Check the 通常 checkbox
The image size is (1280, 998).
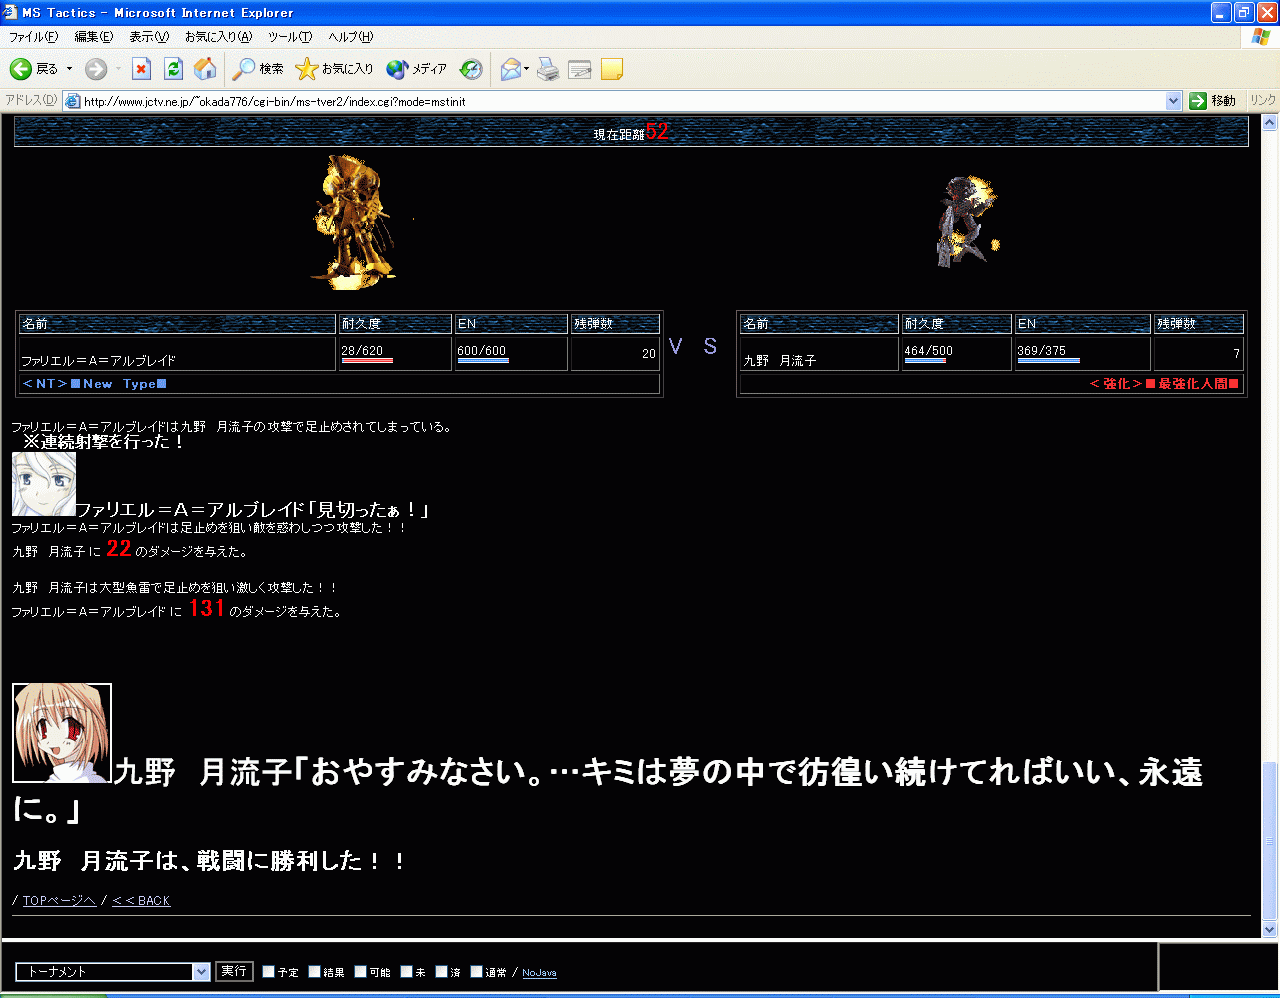tap(476, 971)
